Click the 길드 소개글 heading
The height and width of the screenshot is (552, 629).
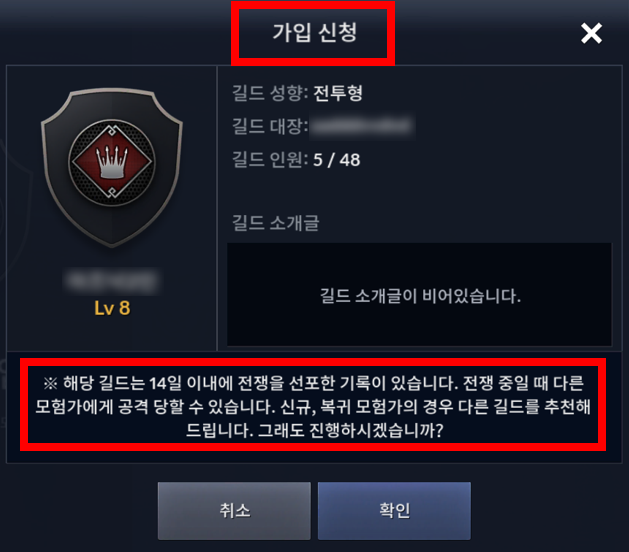[276, 223]
